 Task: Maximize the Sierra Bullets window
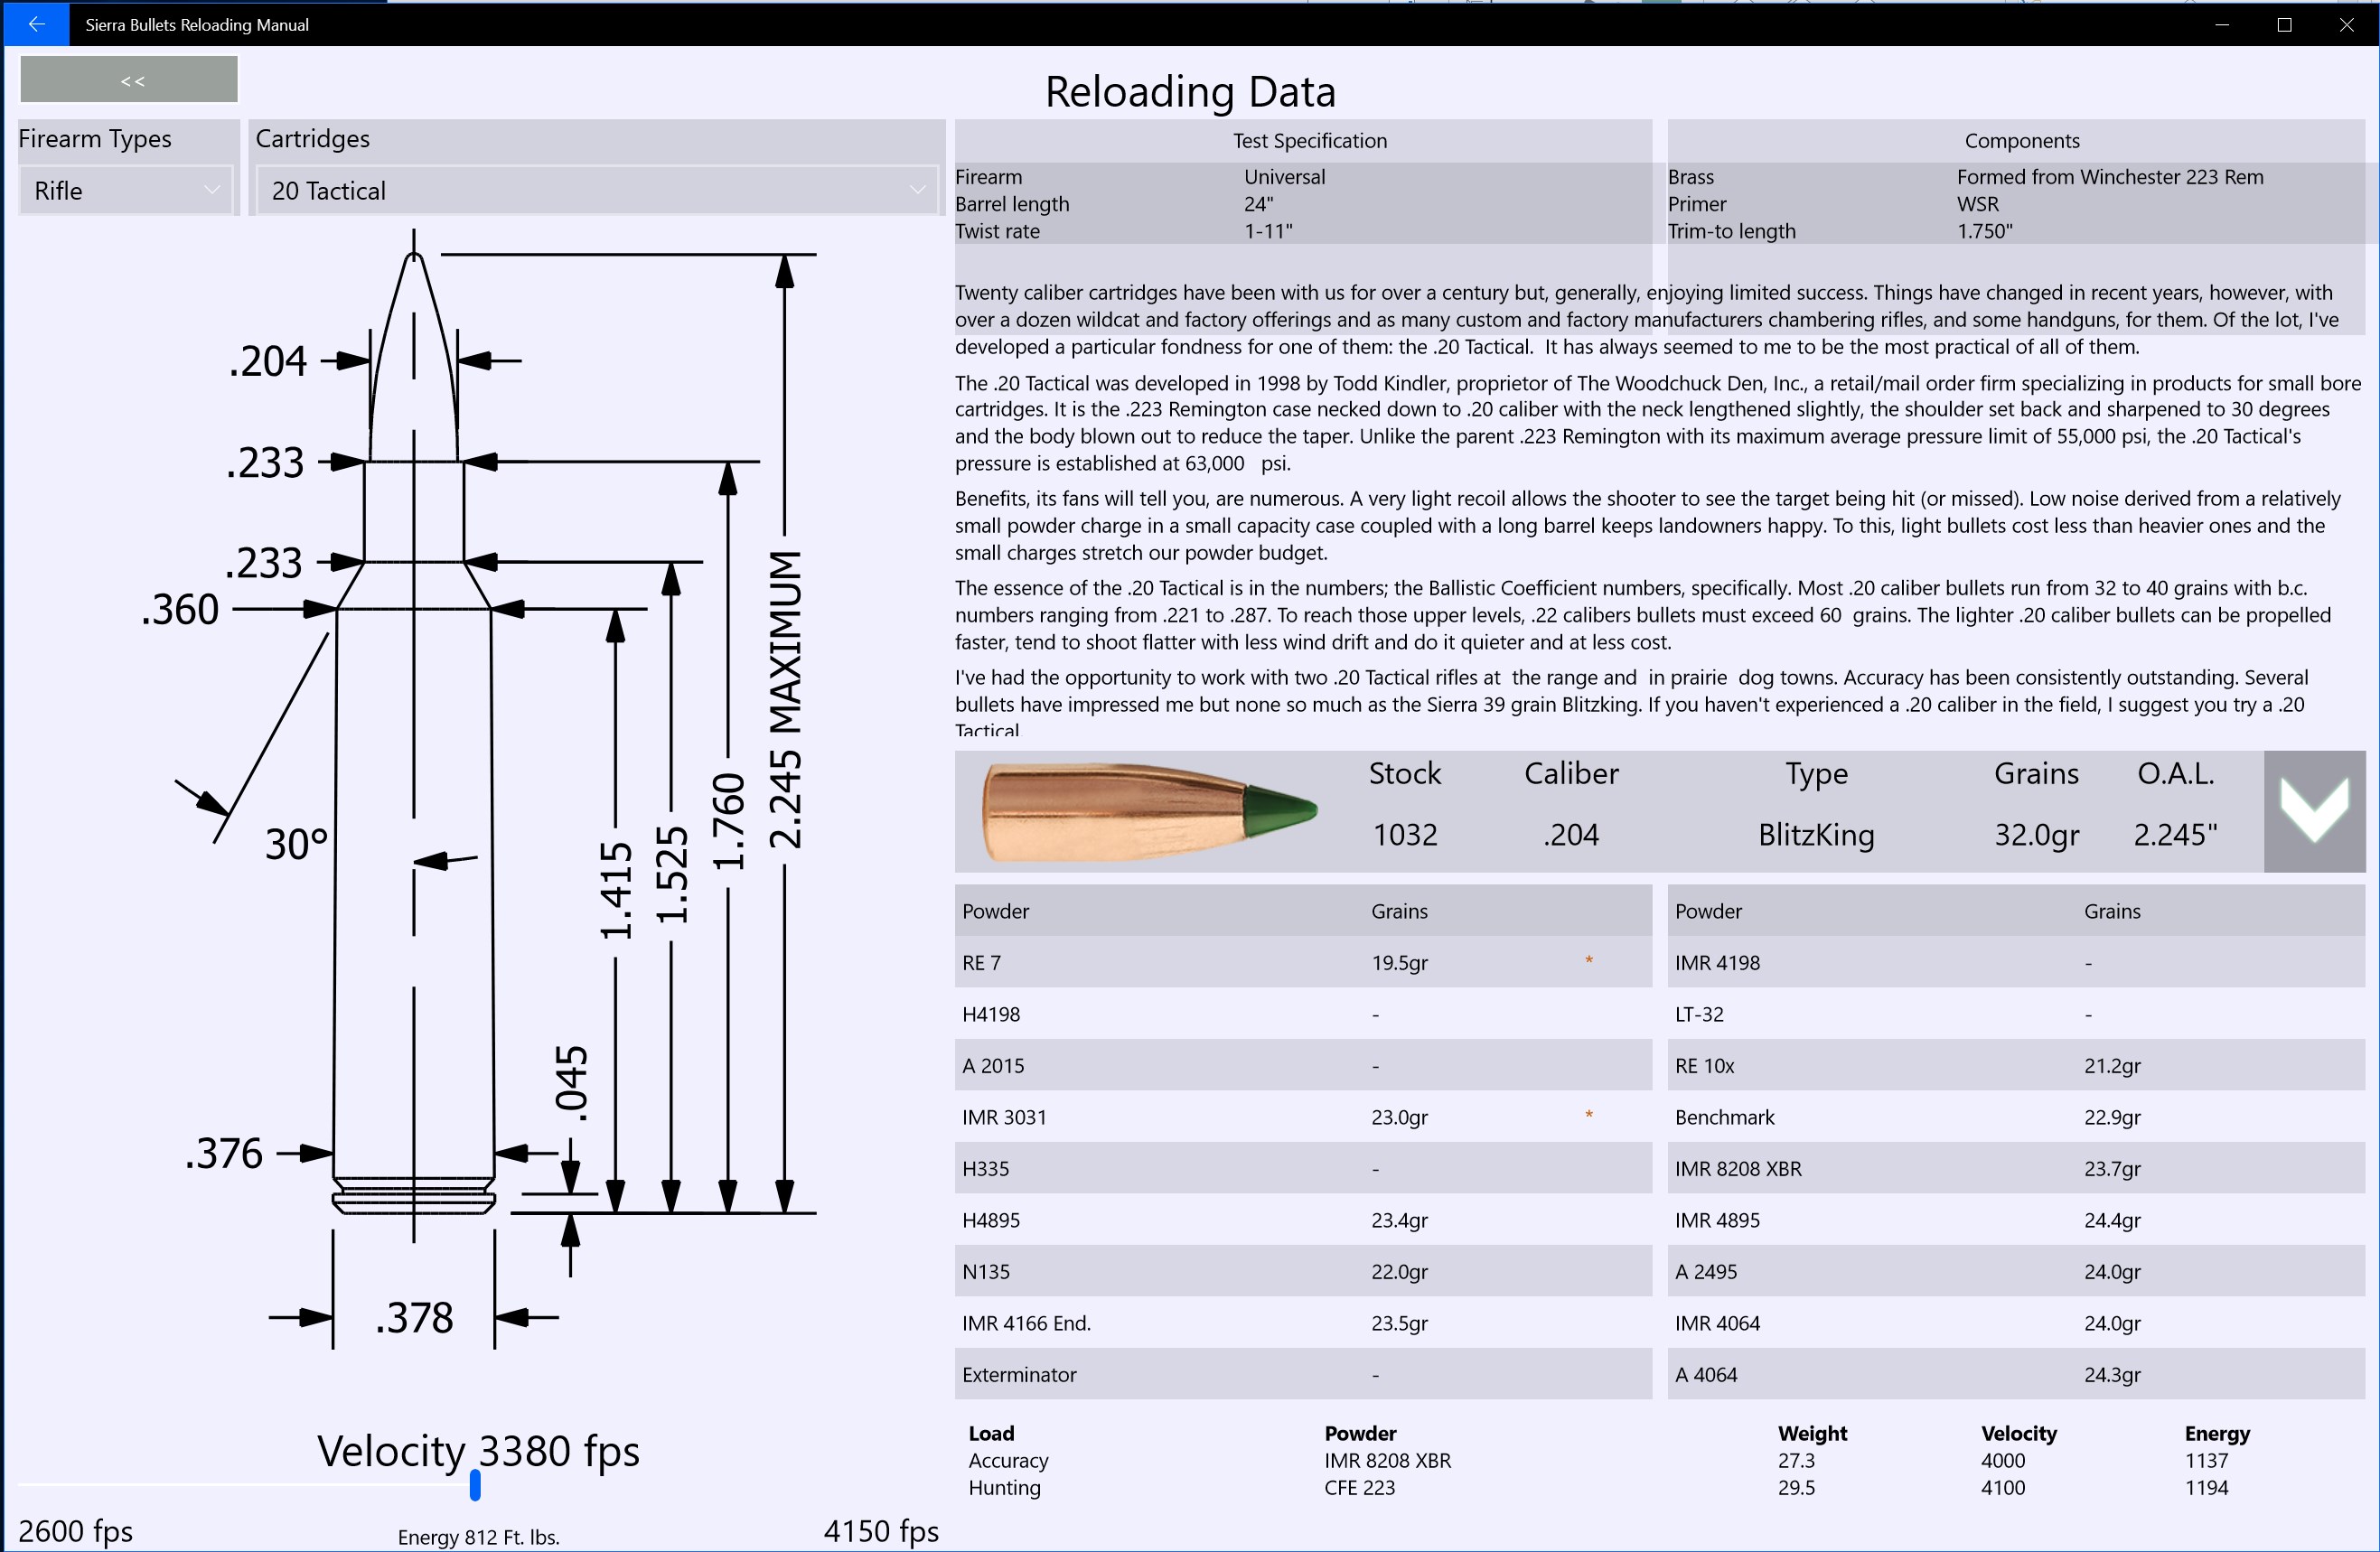pyautogui.click(x=2284, y=24)
